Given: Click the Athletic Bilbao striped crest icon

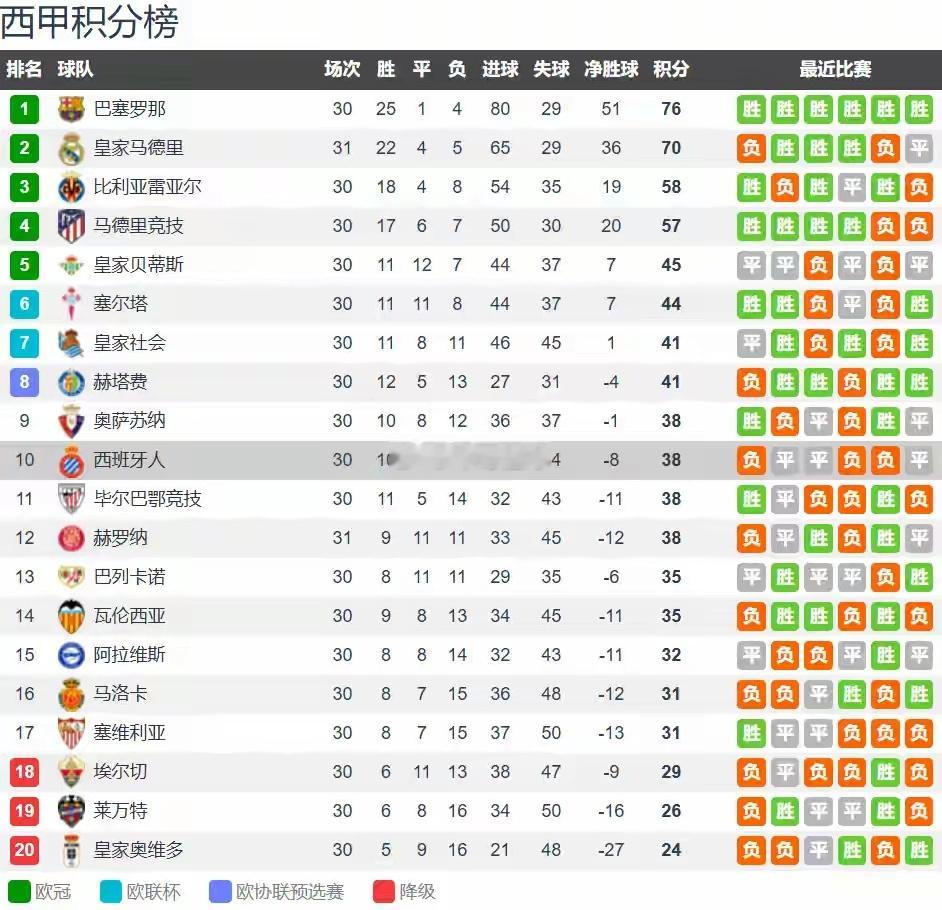Looking at the screenshot, I should click(71, 499).
